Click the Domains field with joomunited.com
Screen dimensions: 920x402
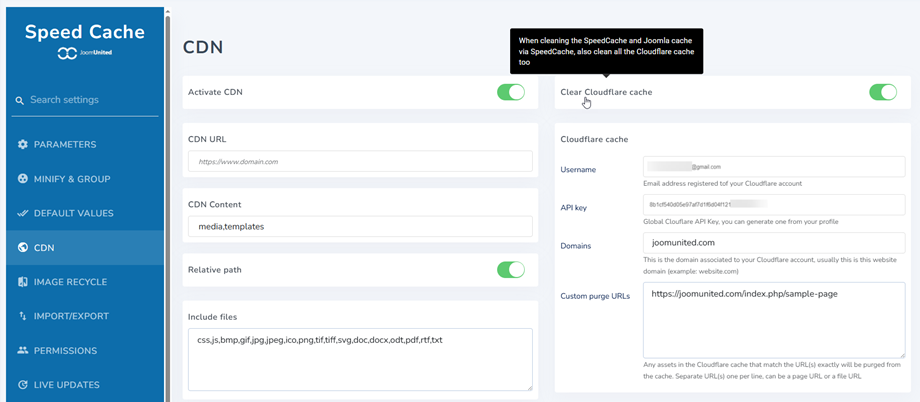(x=773, y=243)
